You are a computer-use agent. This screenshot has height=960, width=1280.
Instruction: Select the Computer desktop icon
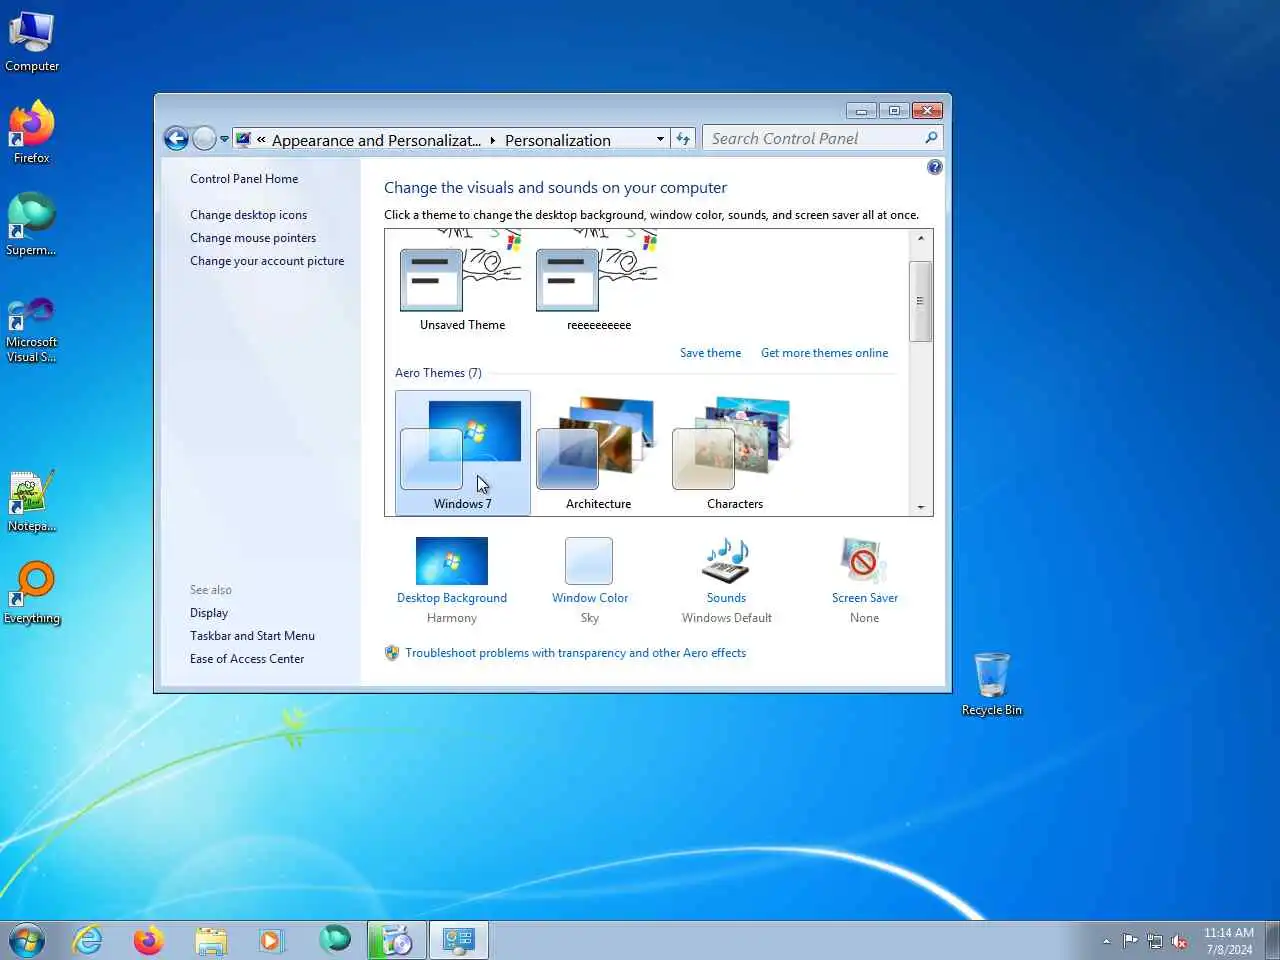click(x=32, y=42)
